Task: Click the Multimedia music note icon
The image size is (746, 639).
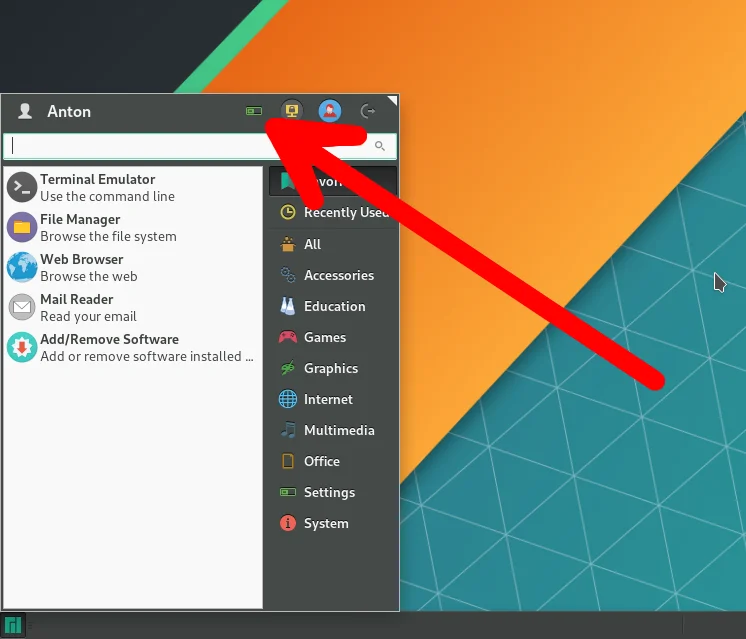Action: (288, 430)
